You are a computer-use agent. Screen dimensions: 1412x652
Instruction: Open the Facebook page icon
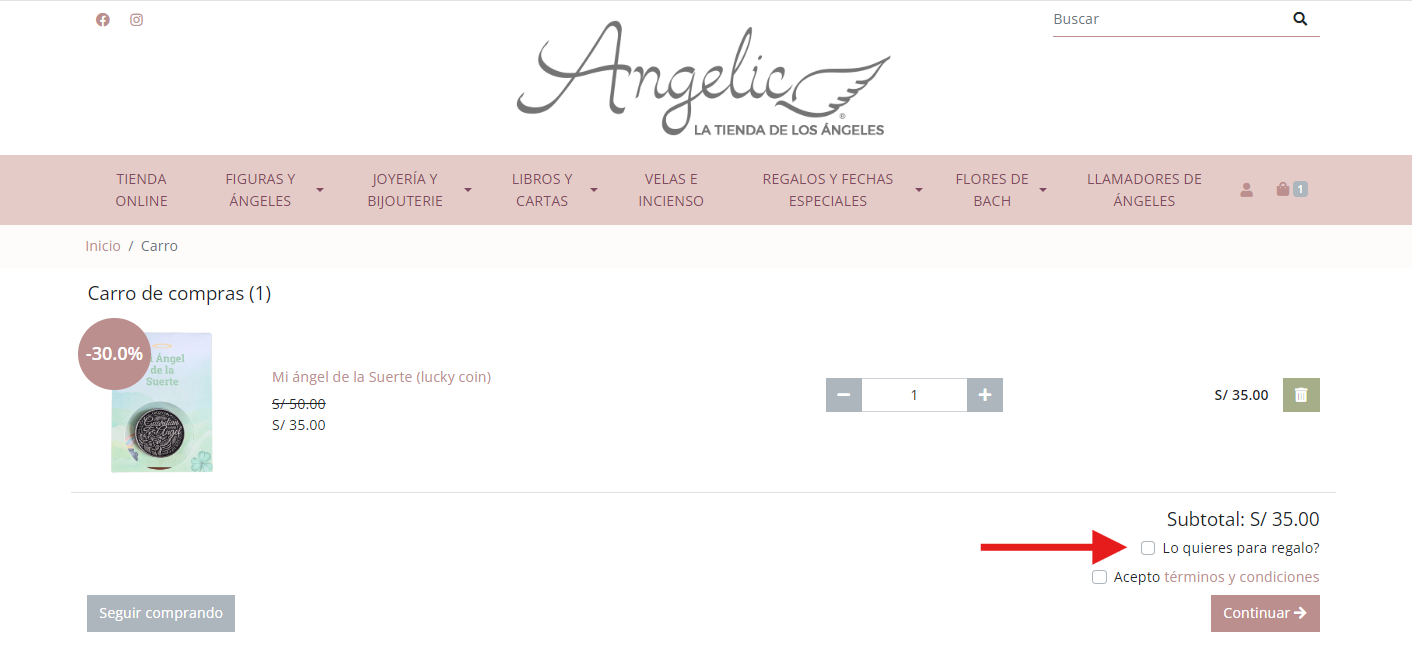(x=102, y=19)
